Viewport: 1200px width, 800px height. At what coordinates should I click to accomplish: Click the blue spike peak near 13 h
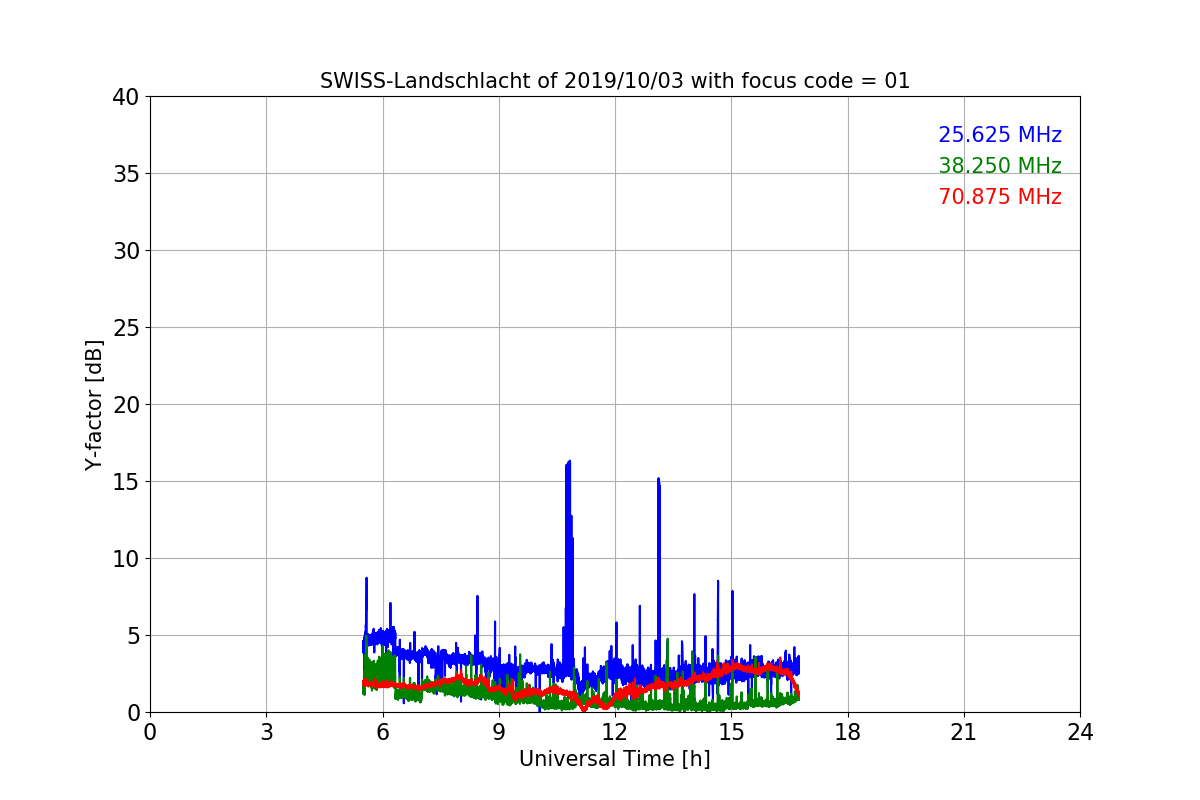658,479
